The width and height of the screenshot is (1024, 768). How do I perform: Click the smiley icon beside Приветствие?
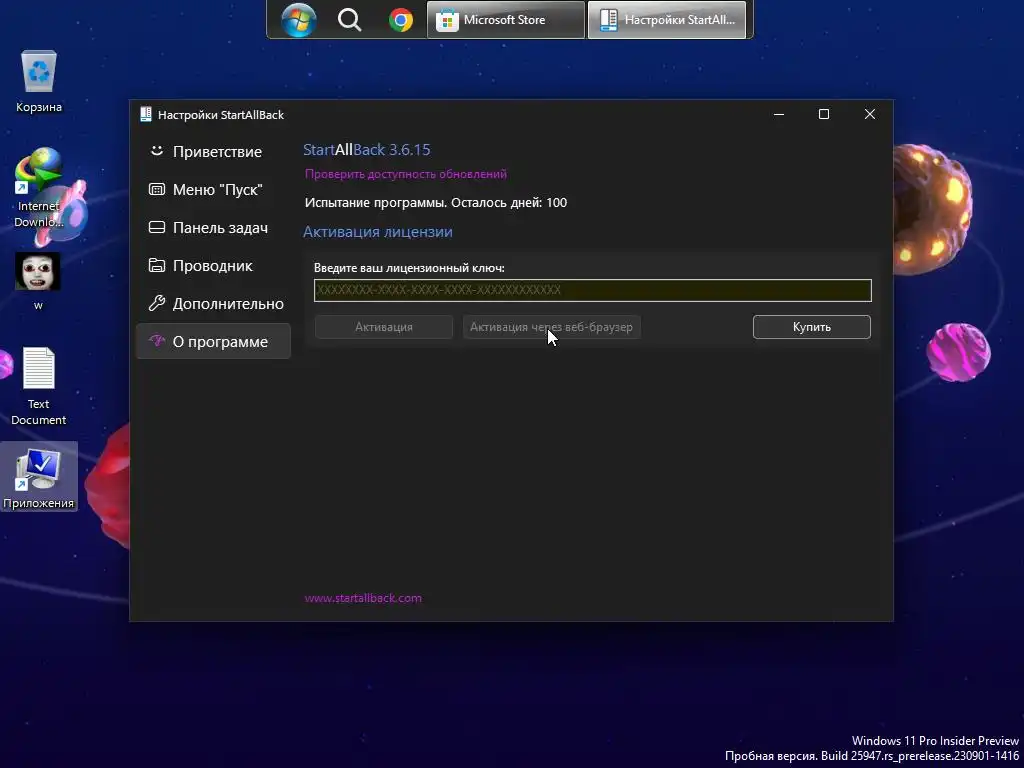pyautogui.click(x=156, y=151)
